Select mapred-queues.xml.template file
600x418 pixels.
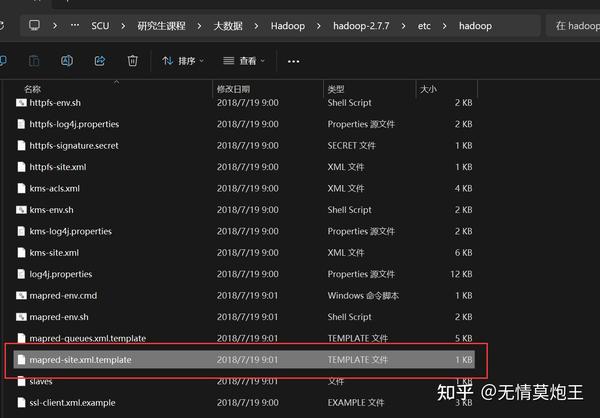point(244,338)
